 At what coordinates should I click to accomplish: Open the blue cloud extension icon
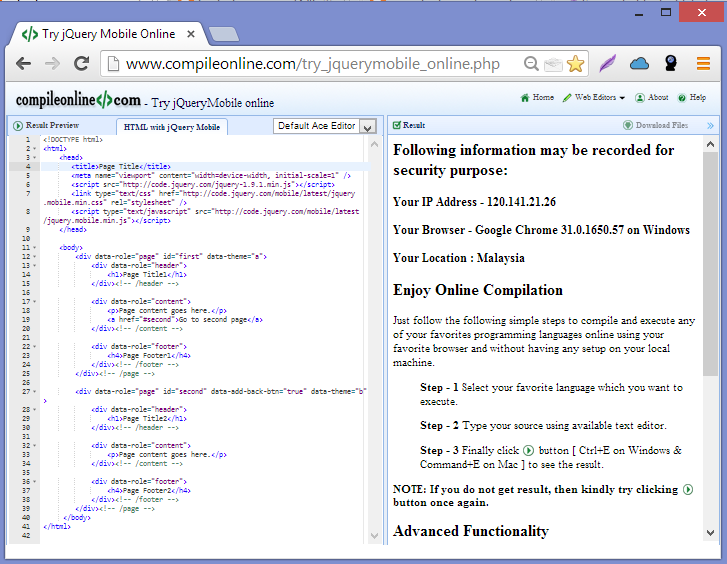click(x=639, y=64)
